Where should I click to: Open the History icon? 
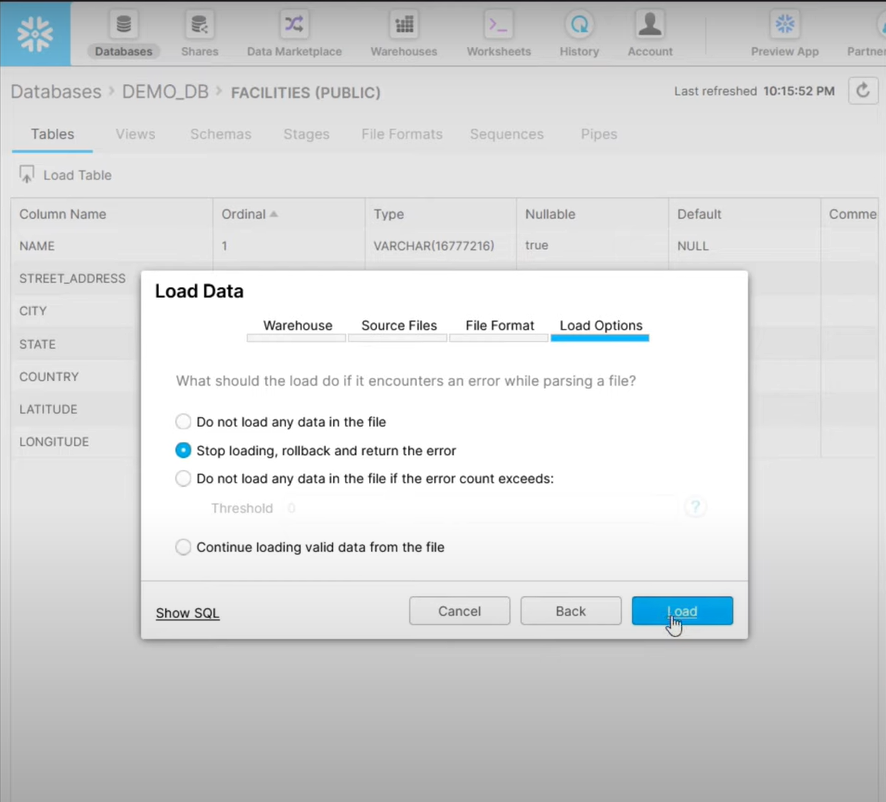pos(579,24)
